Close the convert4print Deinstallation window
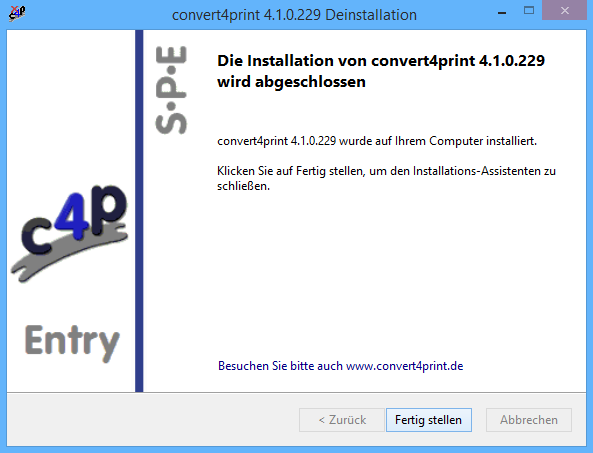593x453 pixels. (564, 10)
